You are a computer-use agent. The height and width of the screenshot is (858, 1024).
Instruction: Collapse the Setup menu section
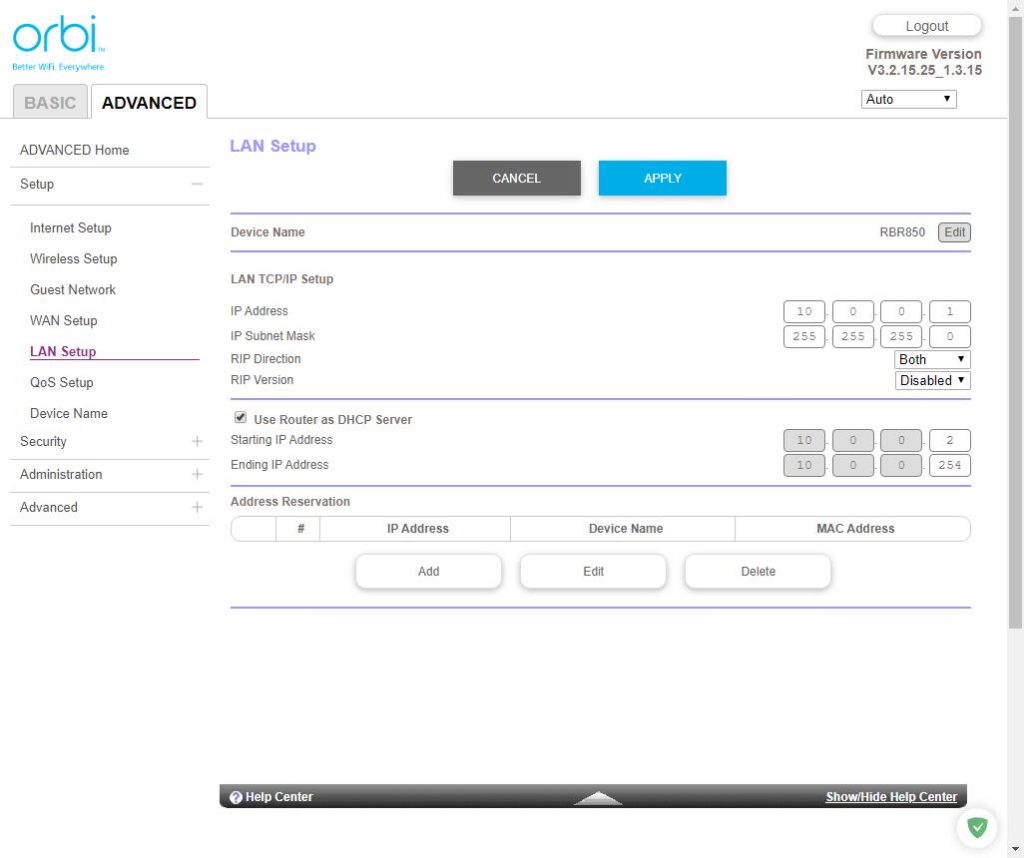coord(197,184)
